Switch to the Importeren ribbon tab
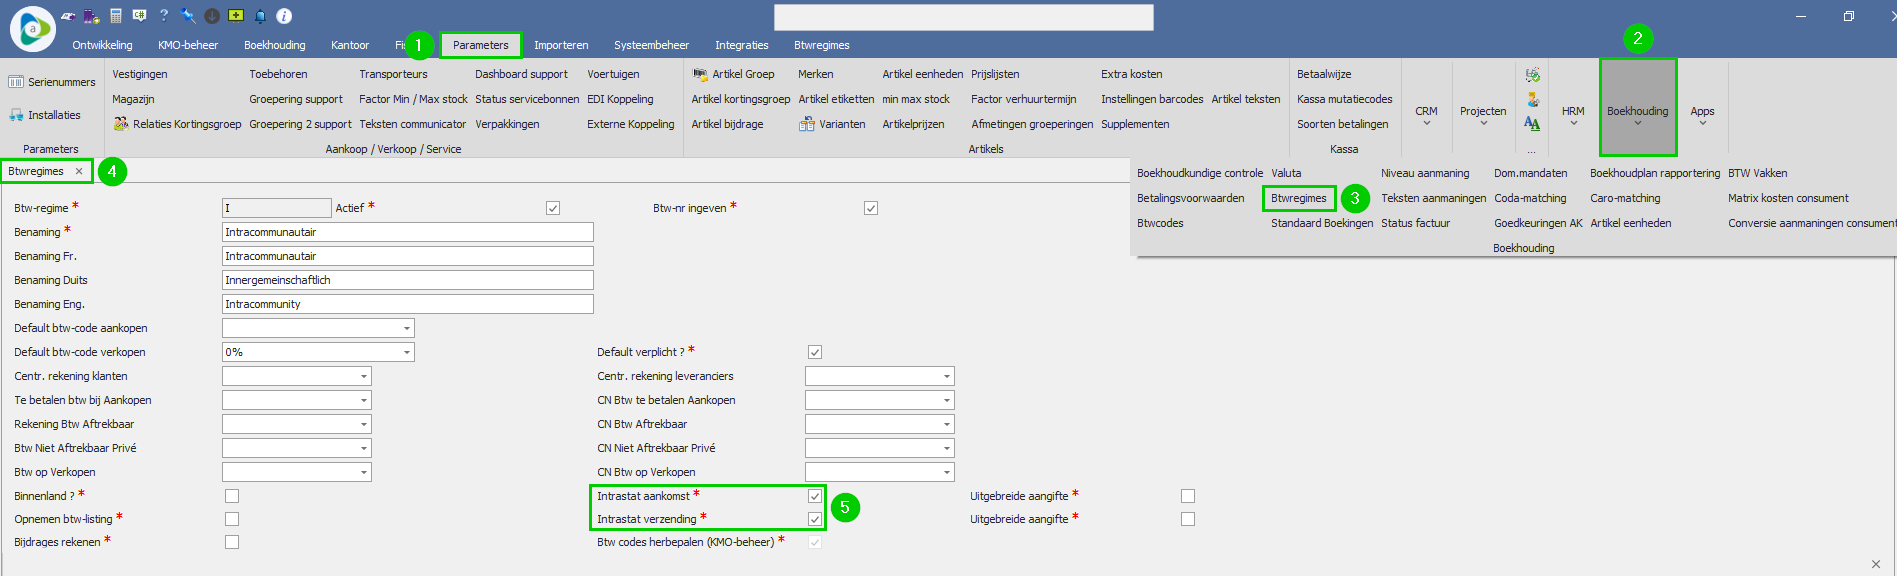1897x576 pixels. pos(561,45)
